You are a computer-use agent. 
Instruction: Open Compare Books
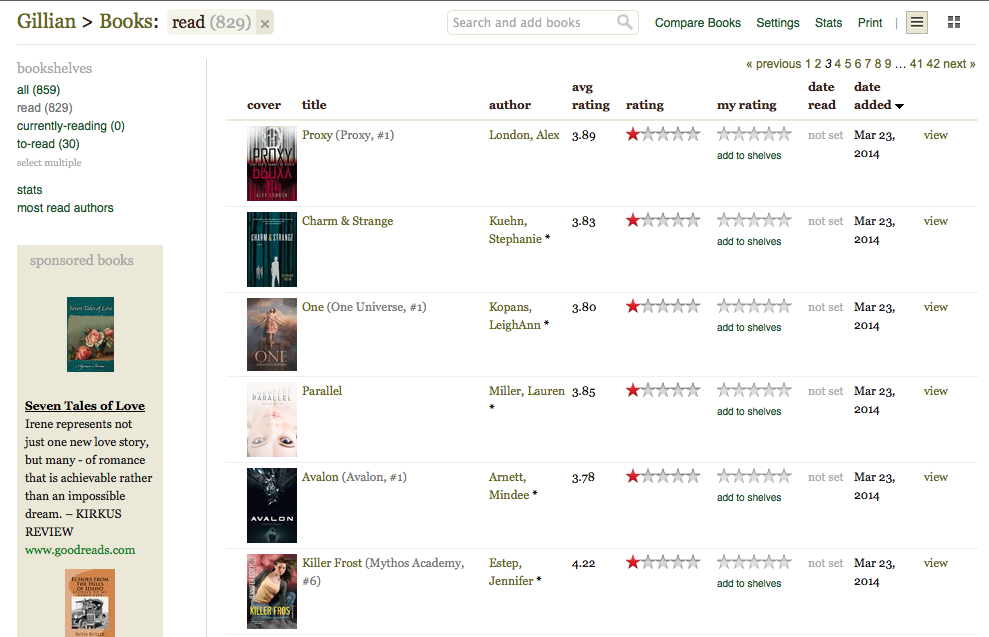click(698, 23)
